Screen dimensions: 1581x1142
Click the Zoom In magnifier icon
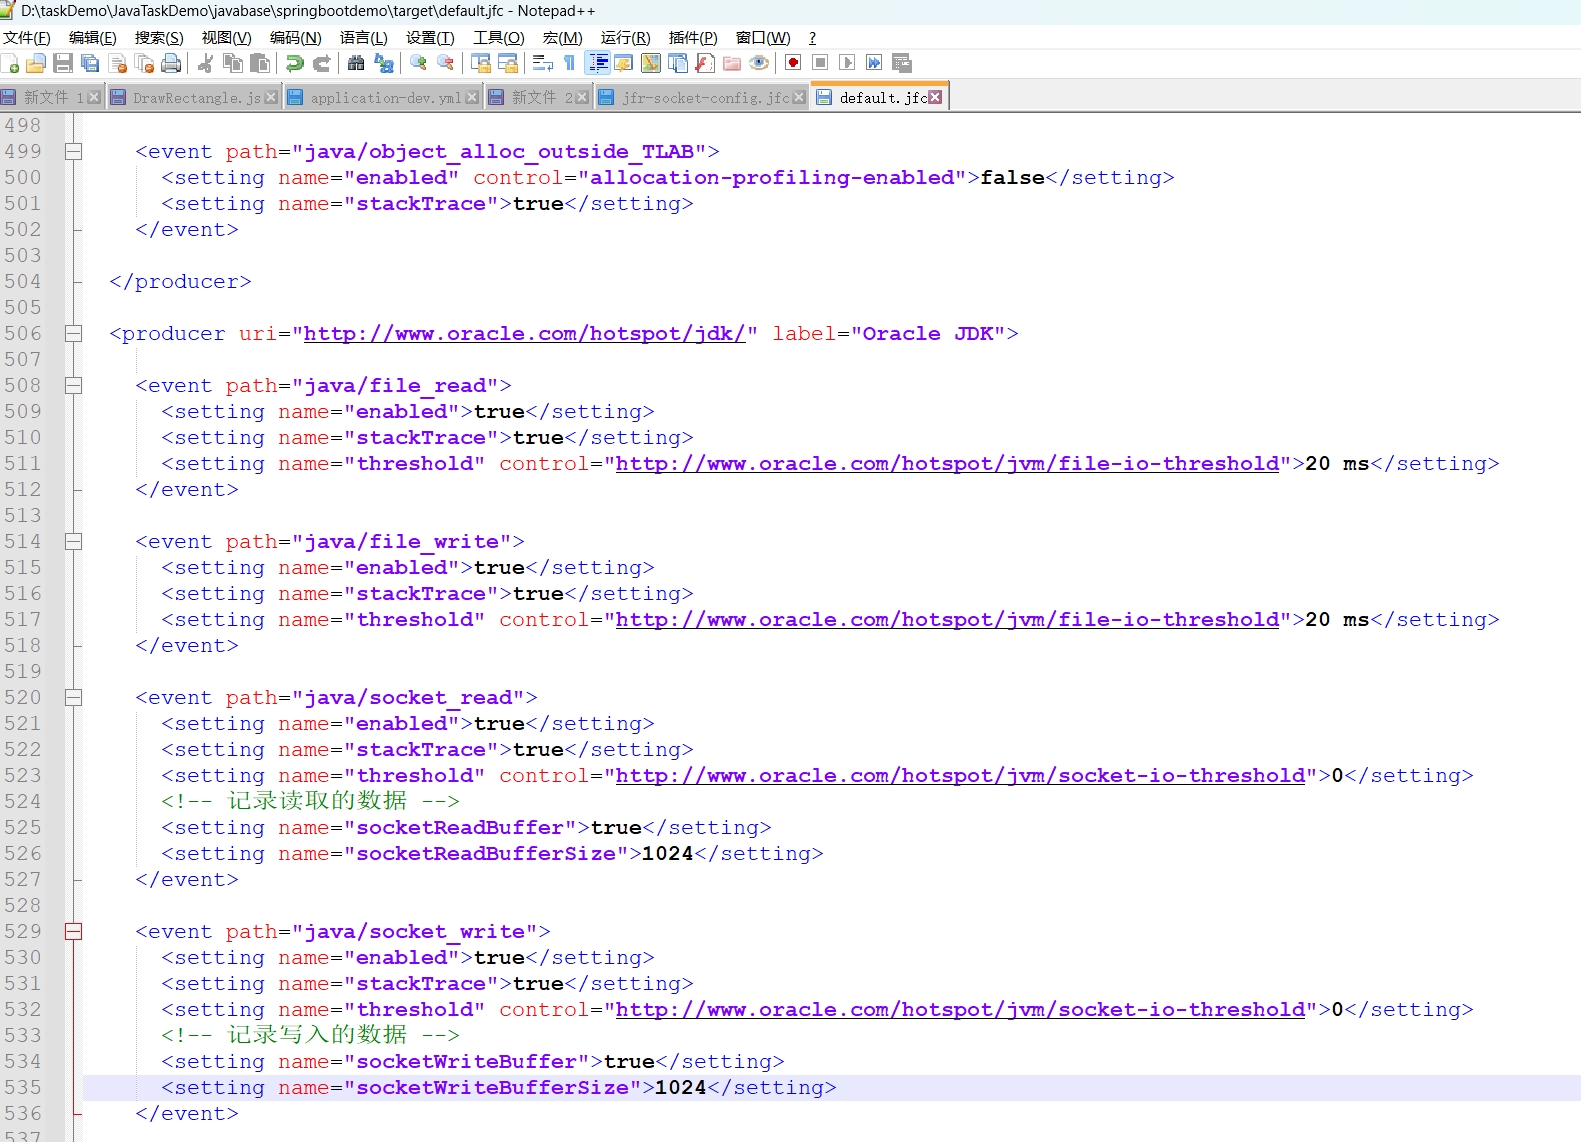click(418, 63)
